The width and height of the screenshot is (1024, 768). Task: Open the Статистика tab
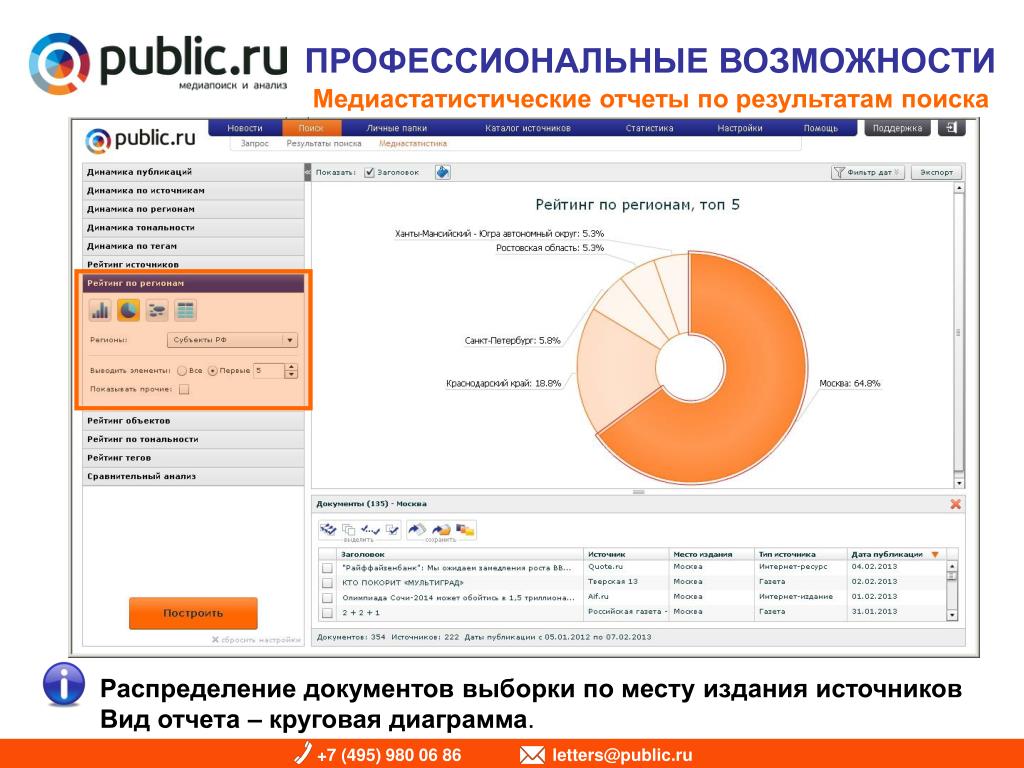click(x=649, y=128)
